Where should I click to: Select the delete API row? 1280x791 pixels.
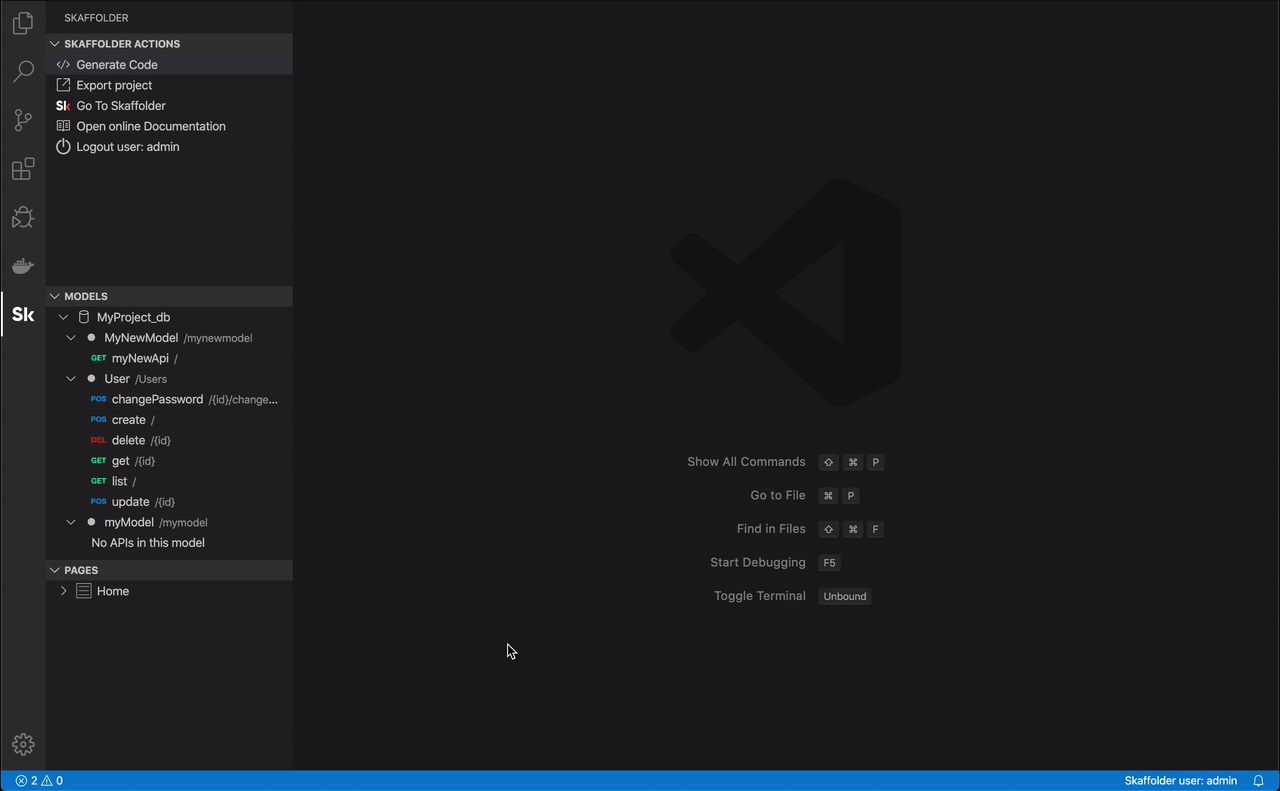point(169,440)
